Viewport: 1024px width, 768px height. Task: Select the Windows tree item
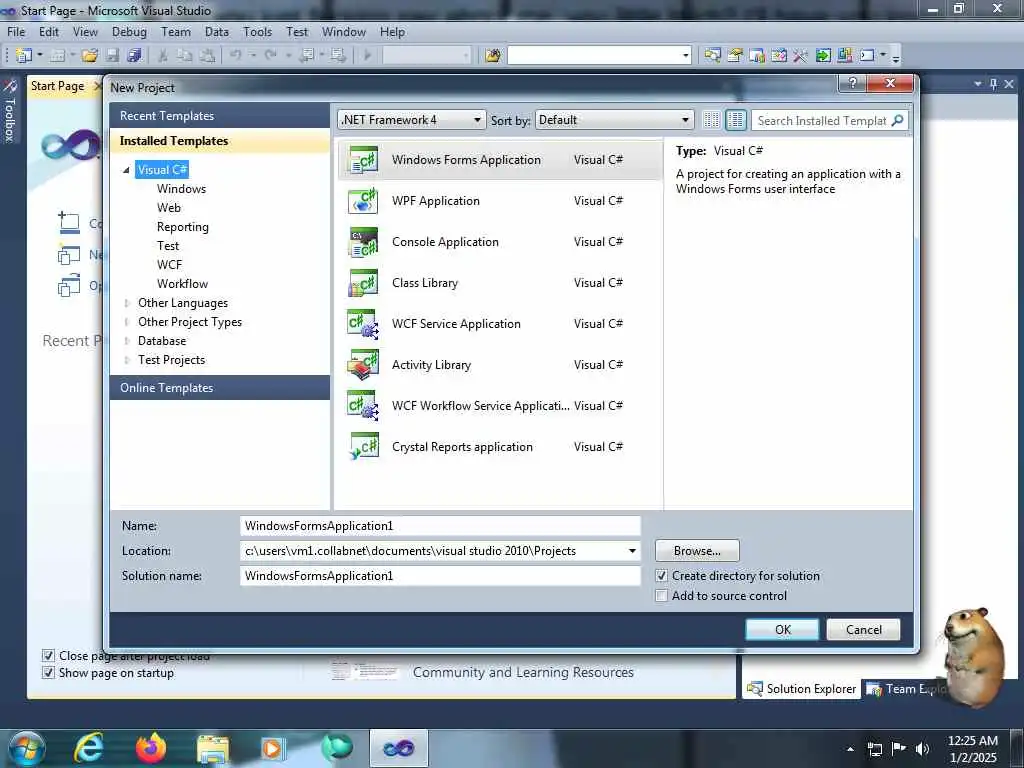point(182,189)
